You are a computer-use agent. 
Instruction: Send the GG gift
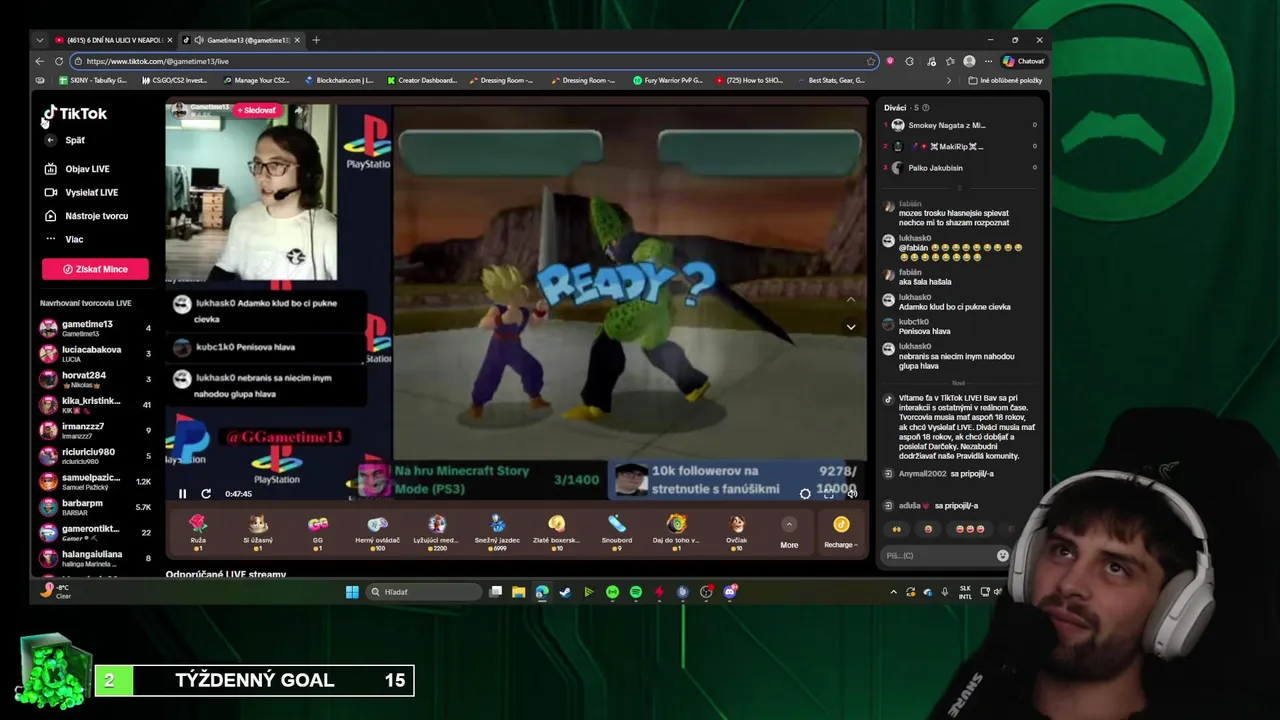318,531
